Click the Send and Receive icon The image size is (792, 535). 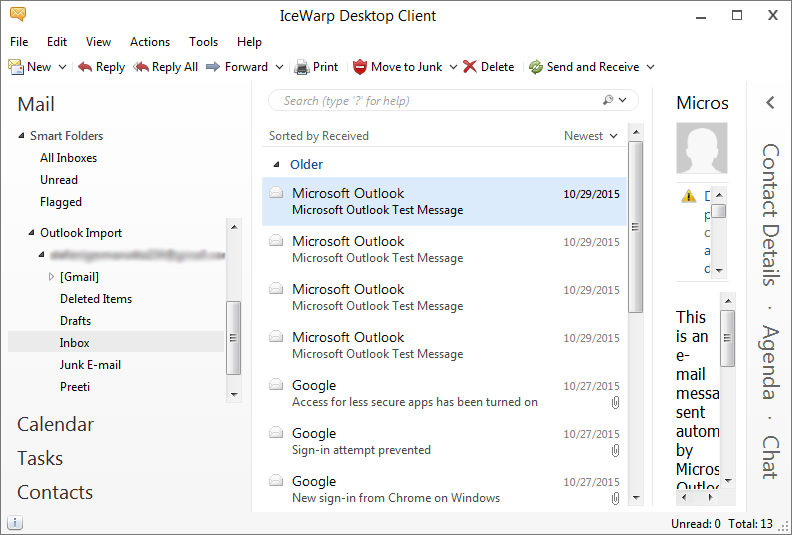pos(536,67)
